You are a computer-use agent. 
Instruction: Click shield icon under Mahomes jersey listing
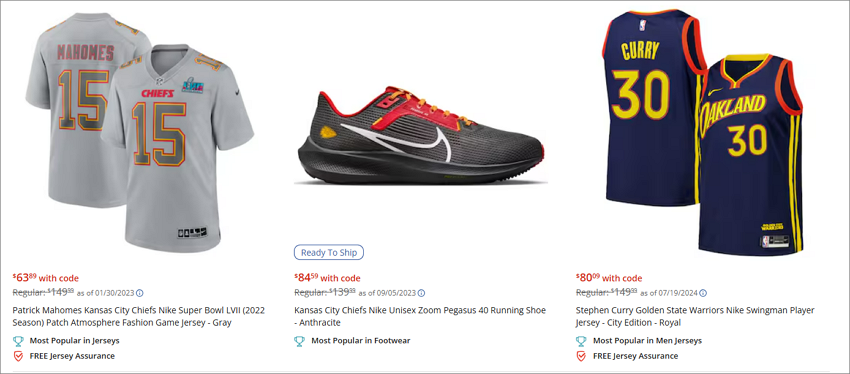pos(18,356)
